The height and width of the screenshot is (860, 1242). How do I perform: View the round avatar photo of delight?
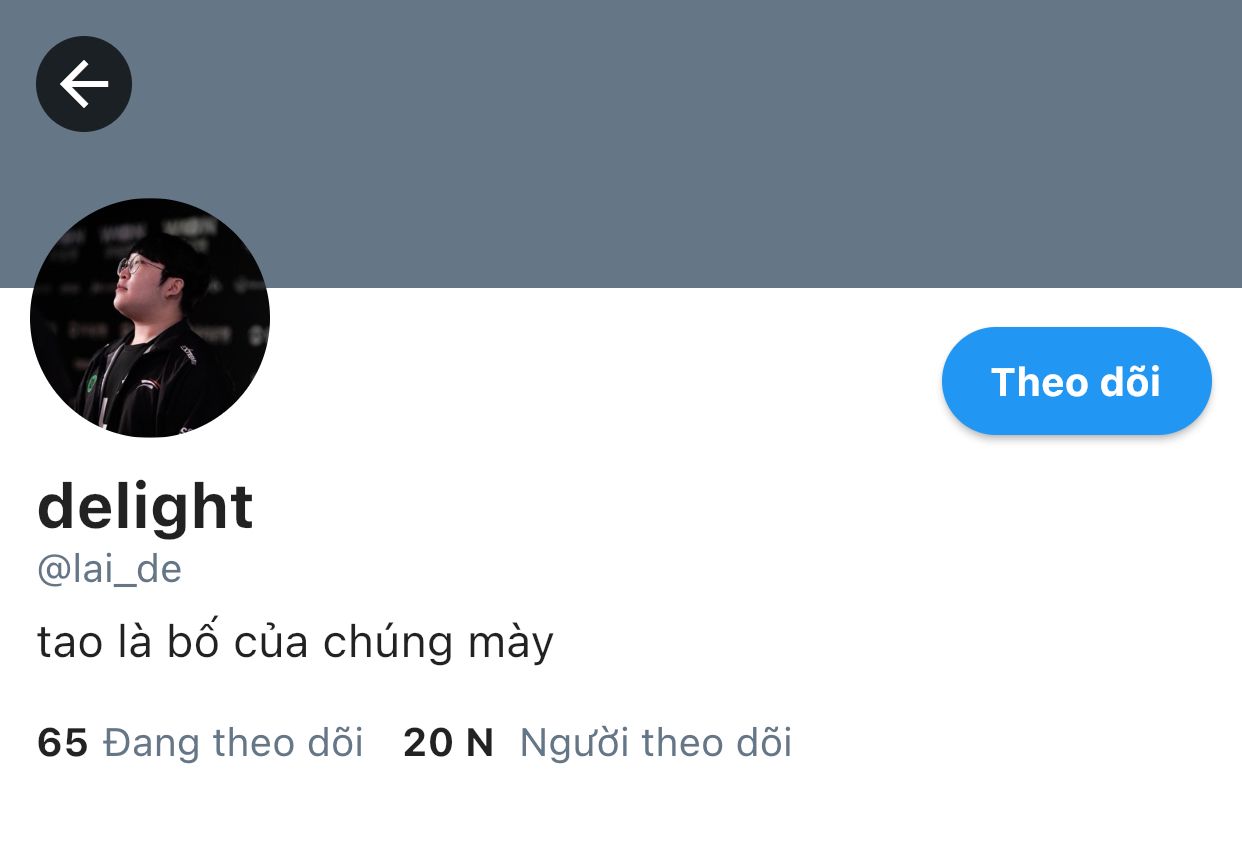[150, 318]
